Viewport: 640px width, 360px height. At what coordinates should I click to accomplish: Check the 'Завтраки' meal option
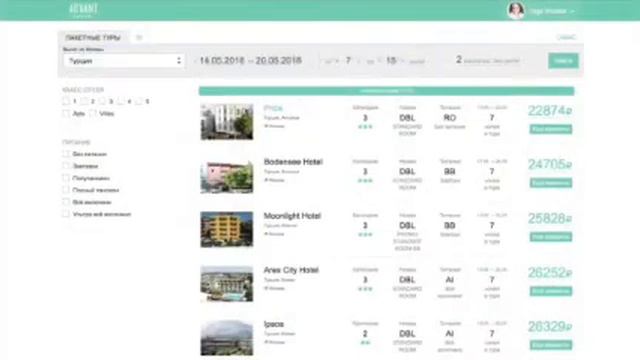(x=66, y=166)
